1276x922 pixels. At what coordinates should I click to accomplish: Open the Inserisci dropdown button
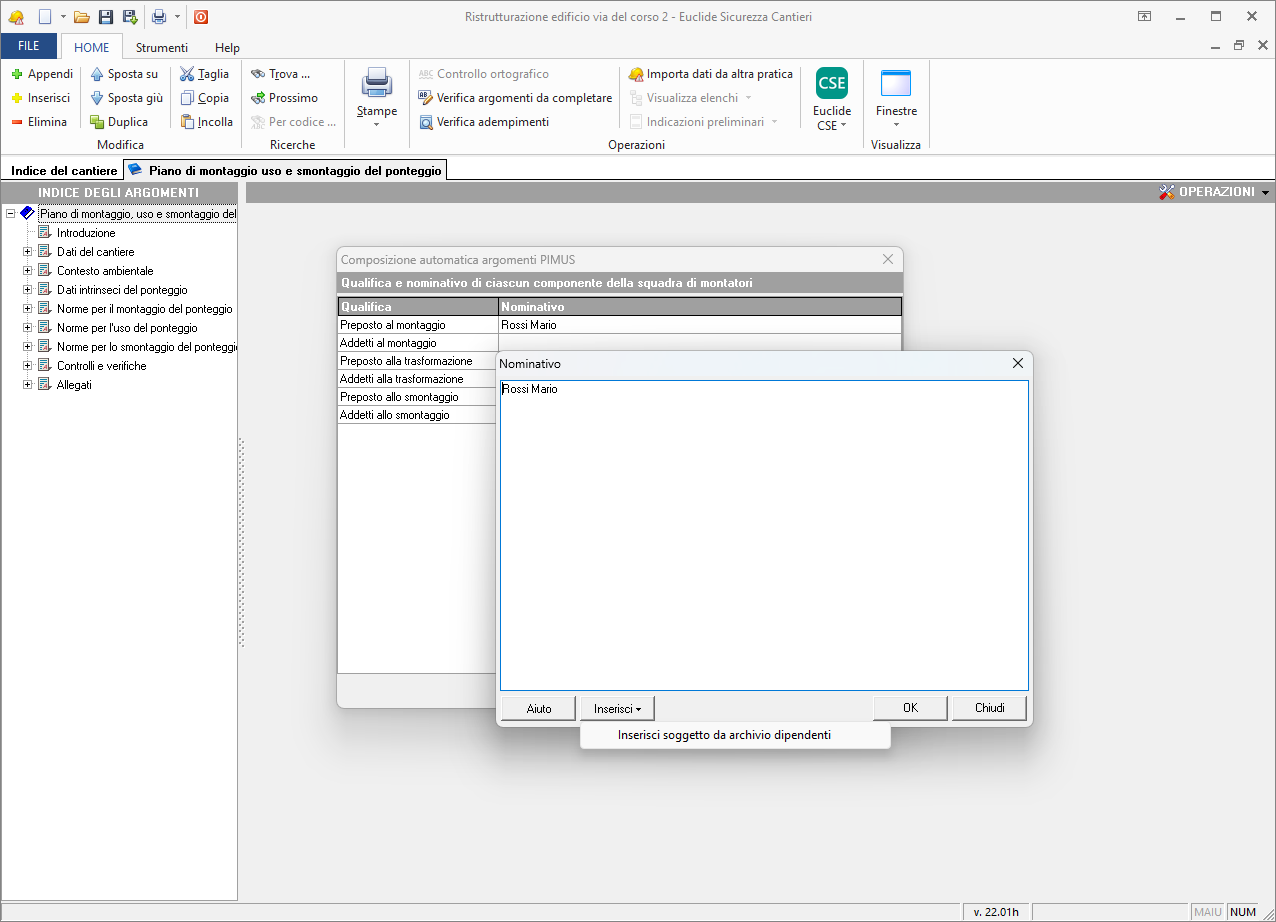617,708
